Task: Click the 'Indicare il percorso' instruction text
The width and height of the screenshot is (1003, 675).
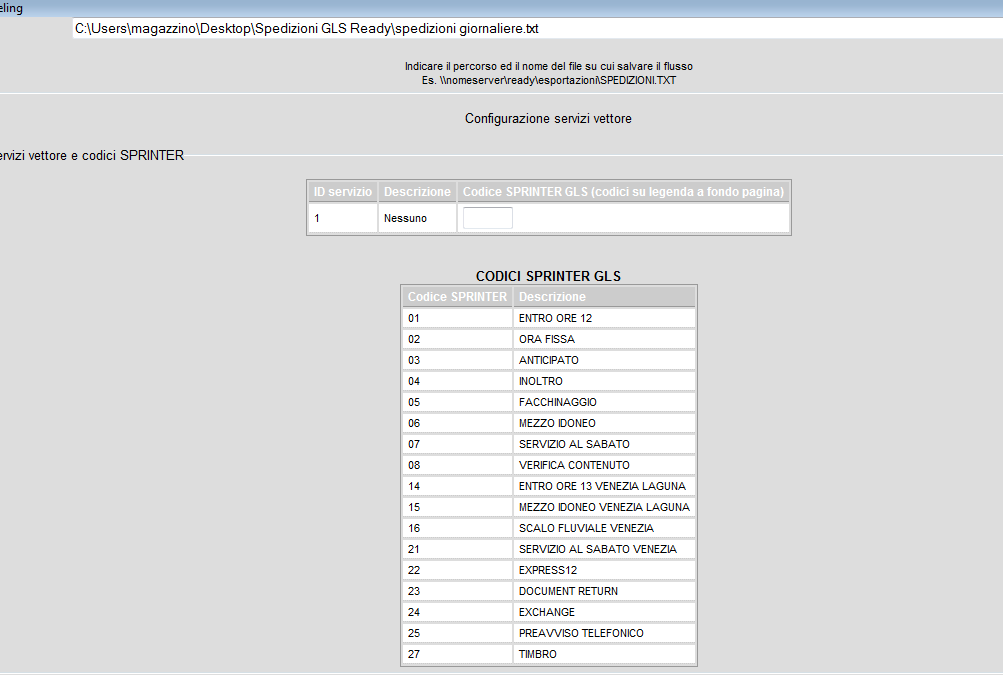Action: click(548, 67)
